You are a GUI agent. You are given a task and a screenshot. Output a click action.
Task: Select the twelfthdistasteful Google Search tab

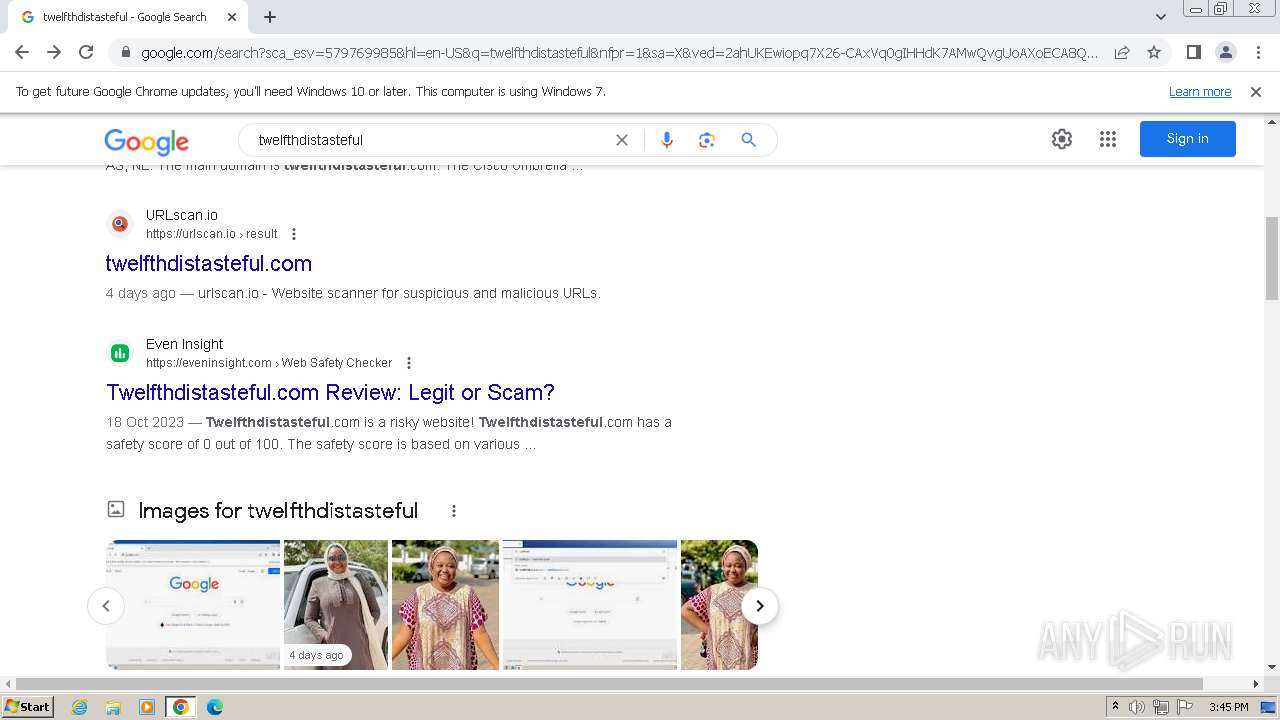click(x=127, y=17)
